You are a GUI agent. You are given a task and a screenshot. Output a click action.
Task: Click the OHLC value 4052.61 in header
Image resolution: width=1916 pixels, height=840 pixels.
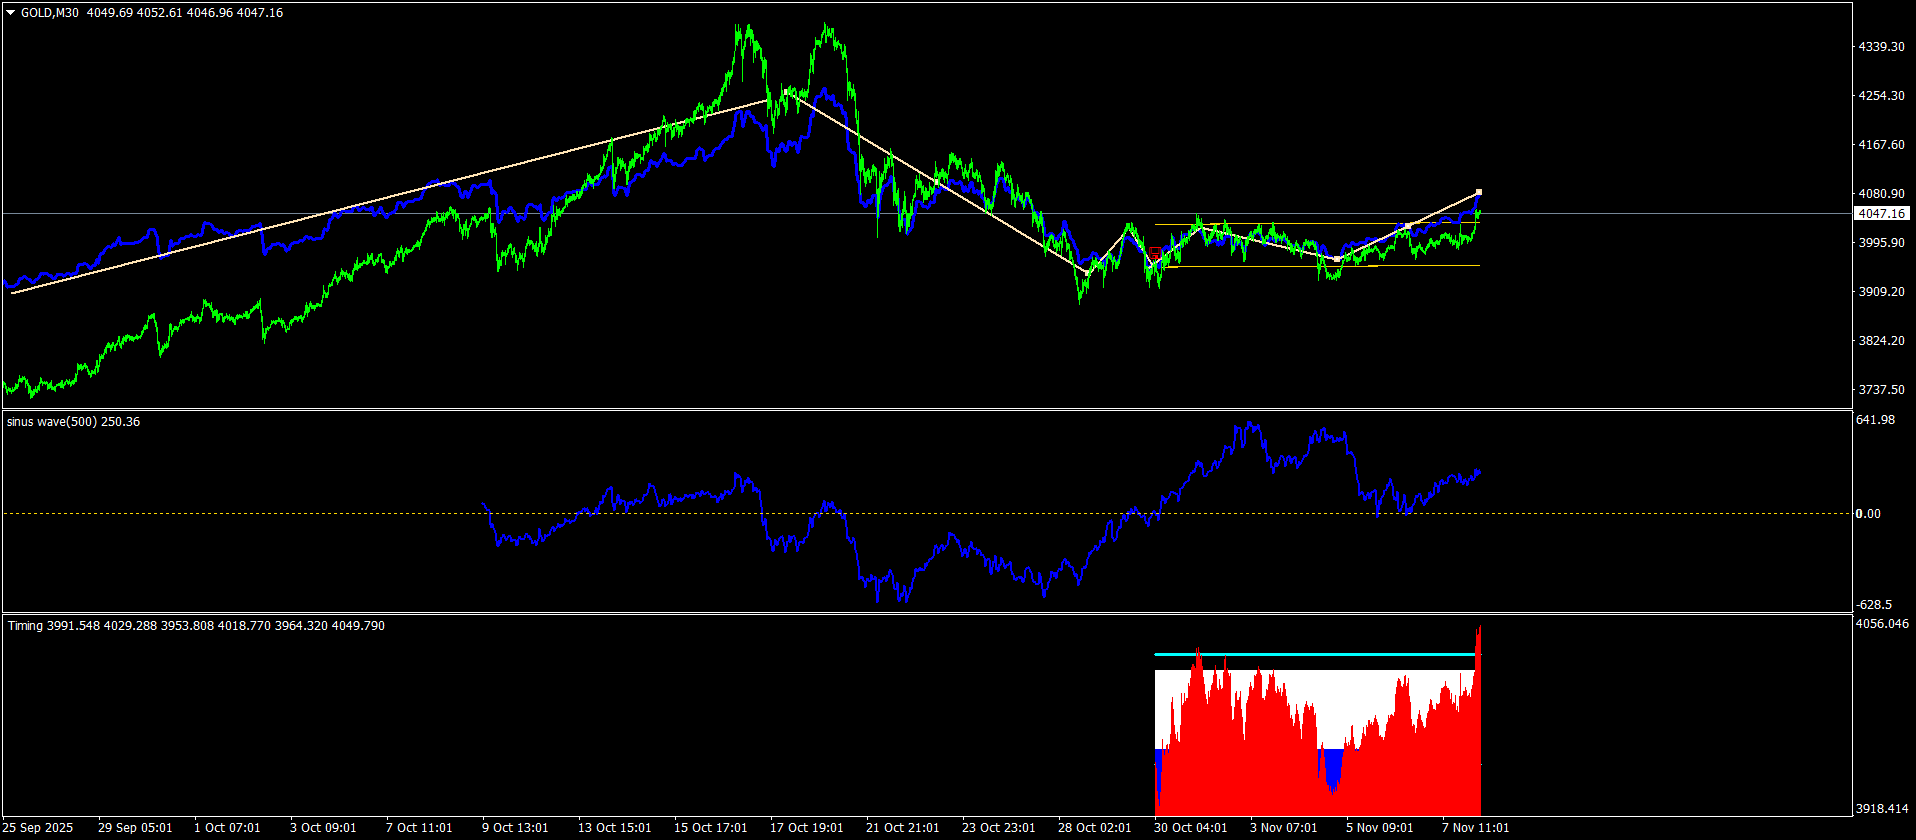pos(160,13)
